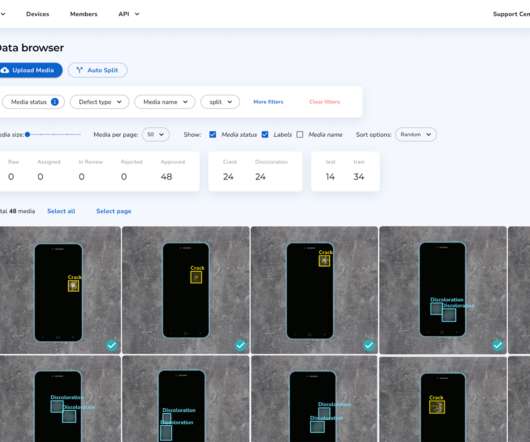The width and height of the screenshot is (530, 442).
Task: Click Crack bounding box in first top-row thumbnail
Action: [x=74, y=286]
